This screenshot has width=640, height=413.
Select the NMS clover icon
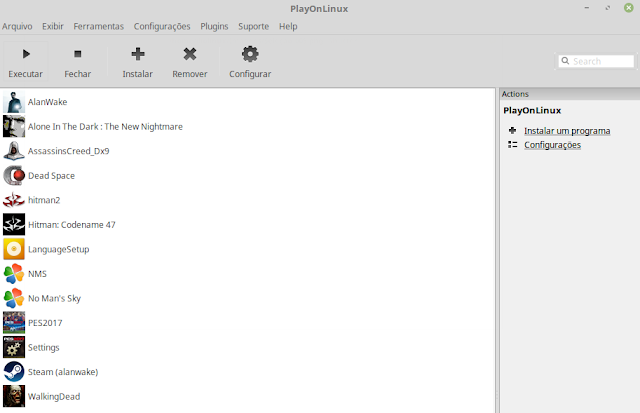click(14, 273)
